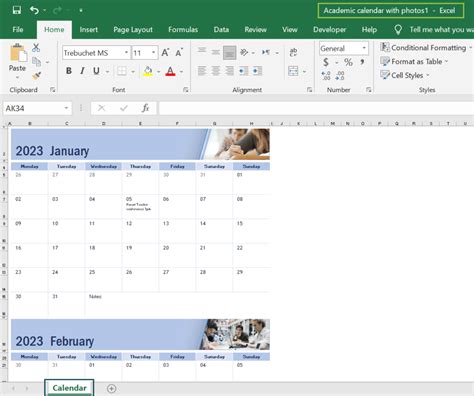474x396 pixels.
Task: Center text horizontally
Action: coord(216,71)
